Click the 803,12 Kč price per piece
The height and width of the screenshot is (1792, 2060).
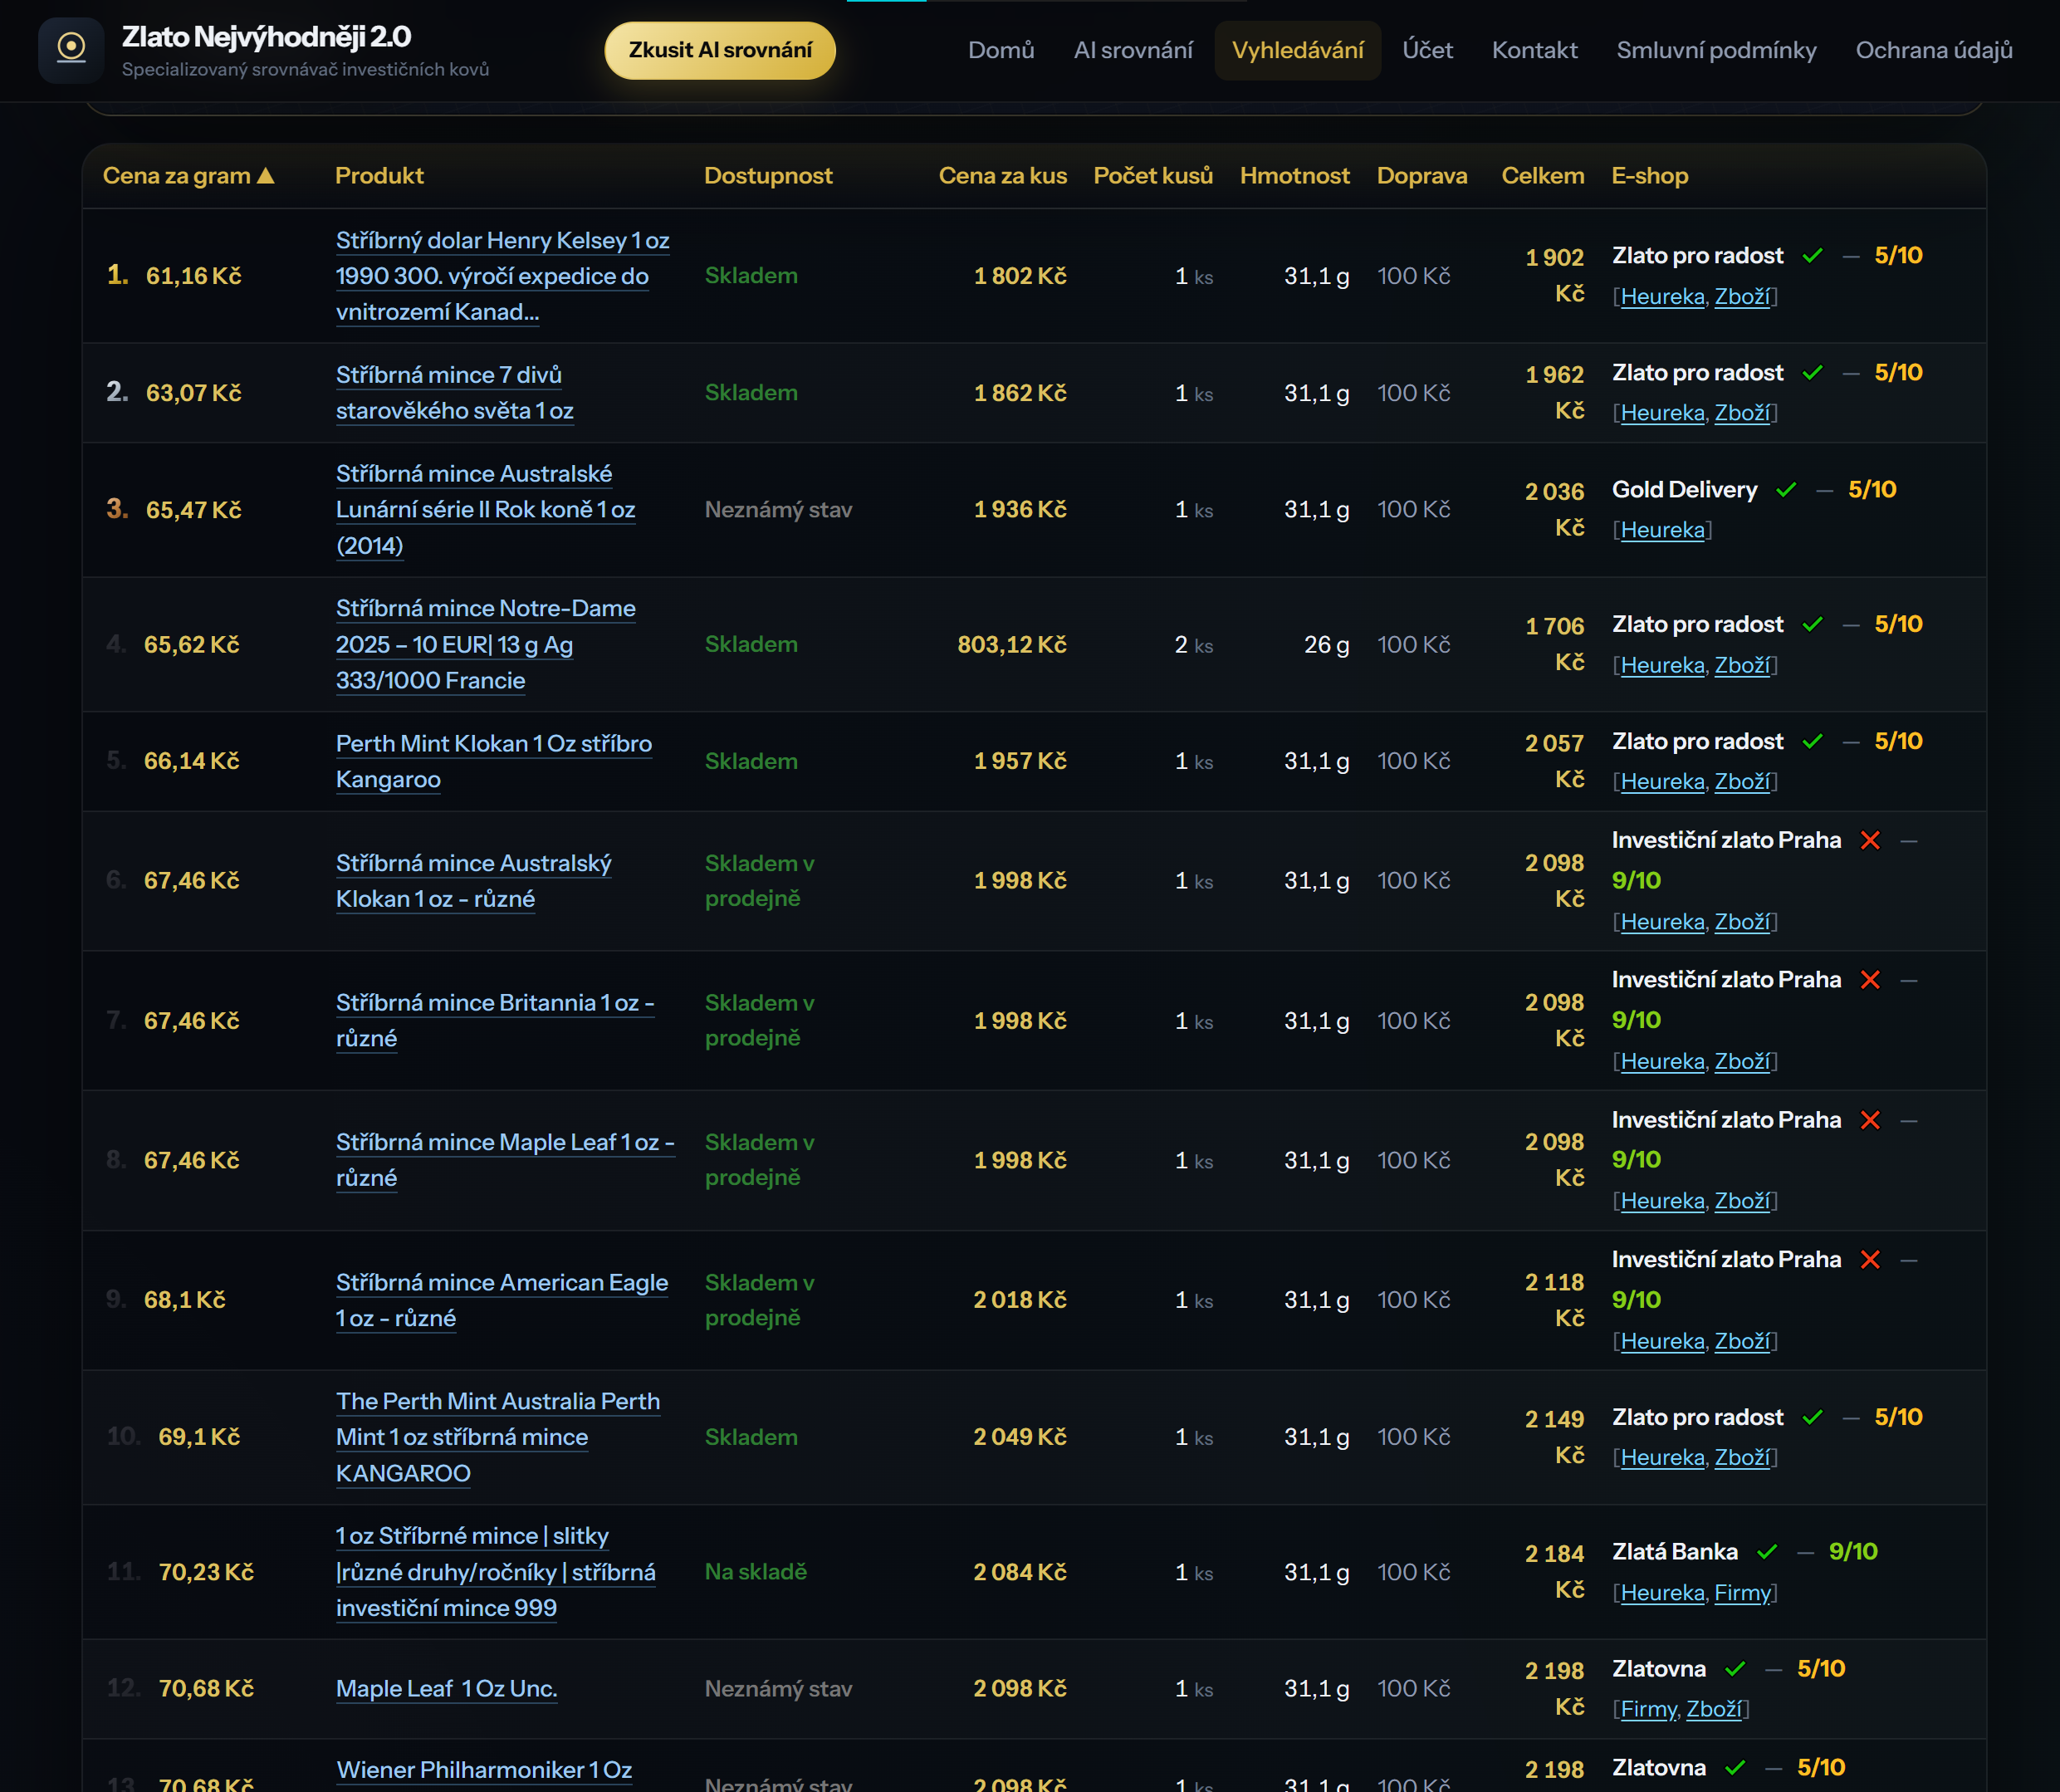(x=1012, y=645)
